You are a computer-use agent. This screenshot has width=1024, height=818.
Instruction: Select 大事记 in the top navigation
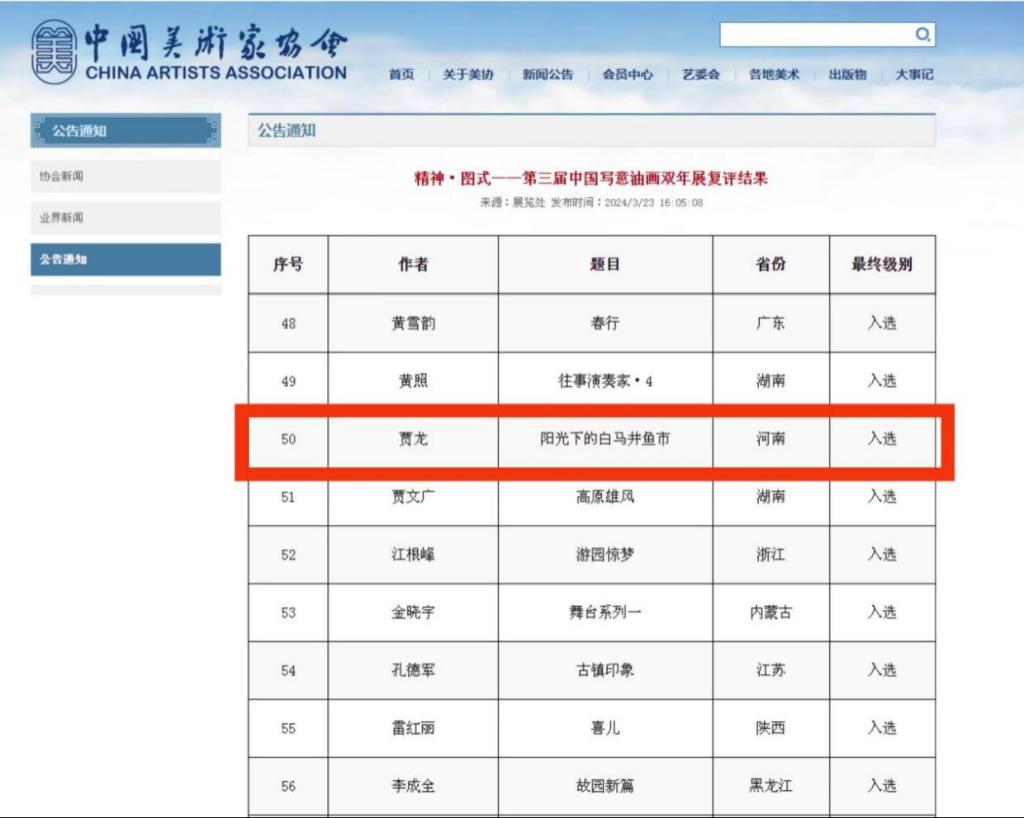(x=914, y=74)
